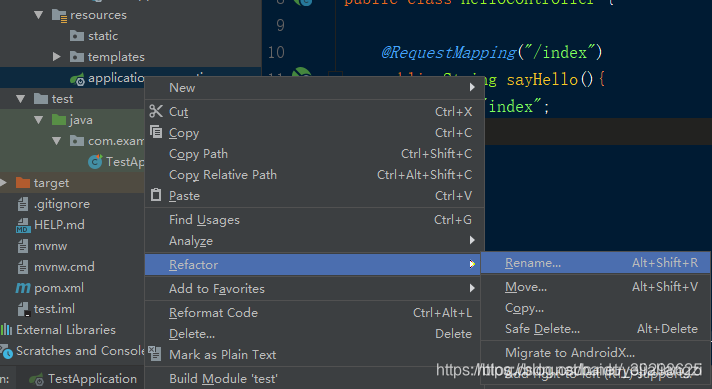Click the gutter icon on line 11
Viewport: 712px width, 389px height.
302,73
